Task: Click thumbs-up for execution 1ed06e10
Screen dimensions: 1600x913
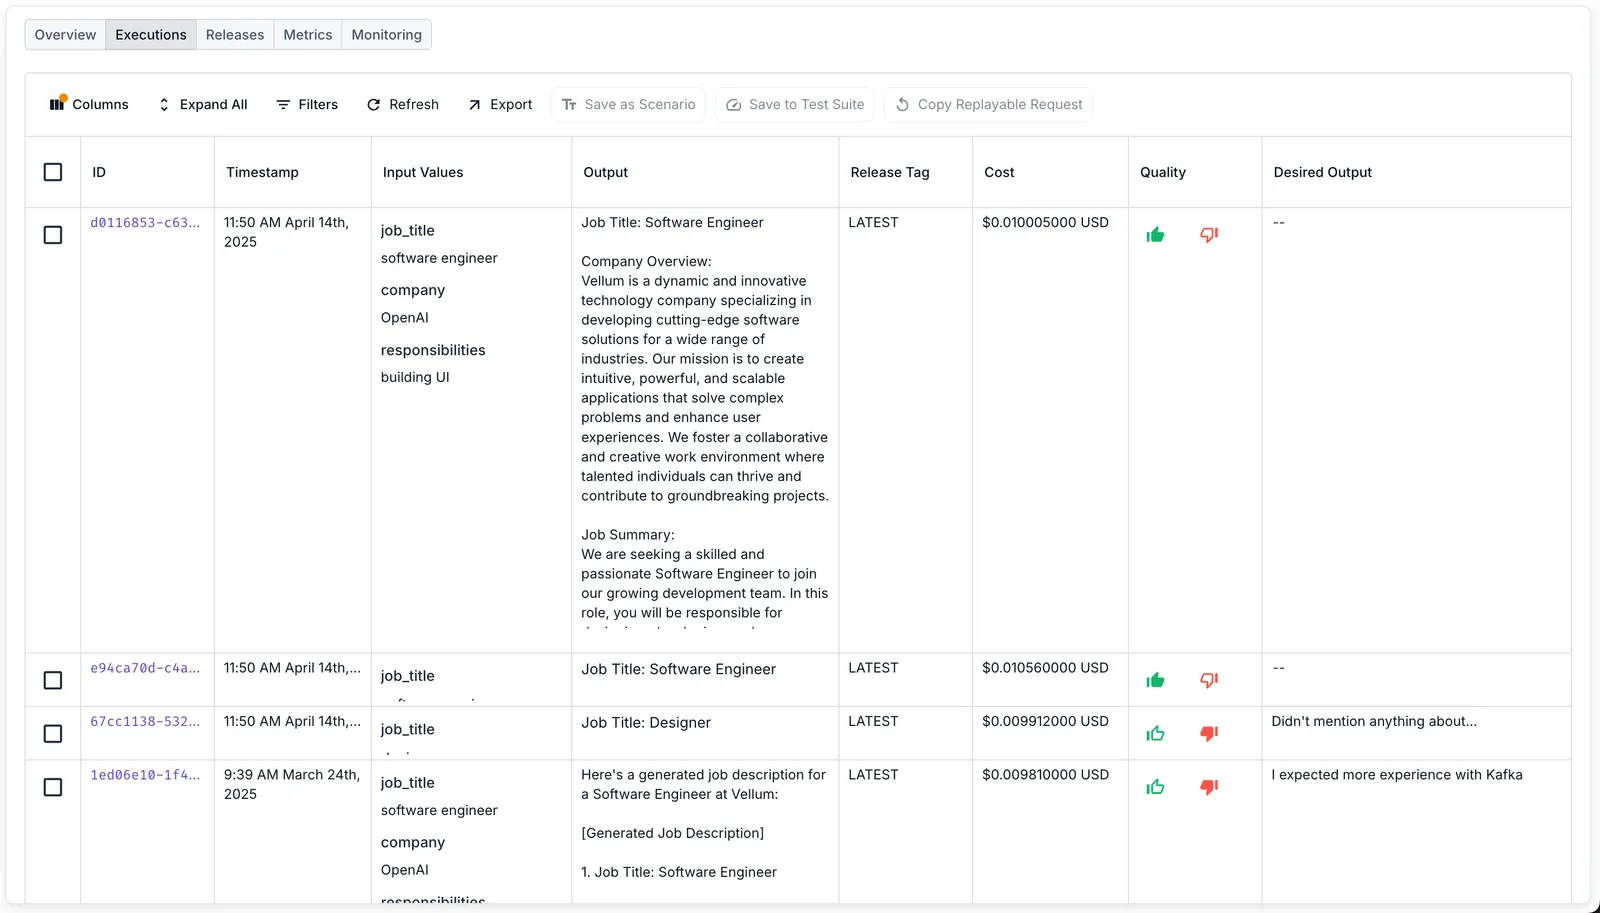Action: point(1155,787)
